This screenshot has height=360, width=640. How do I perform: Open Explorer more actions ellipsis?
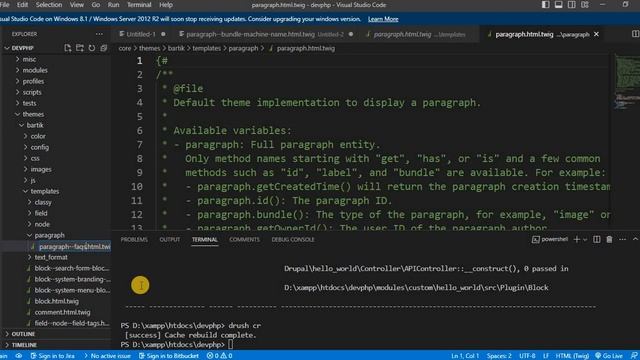[x=99, y=34]
